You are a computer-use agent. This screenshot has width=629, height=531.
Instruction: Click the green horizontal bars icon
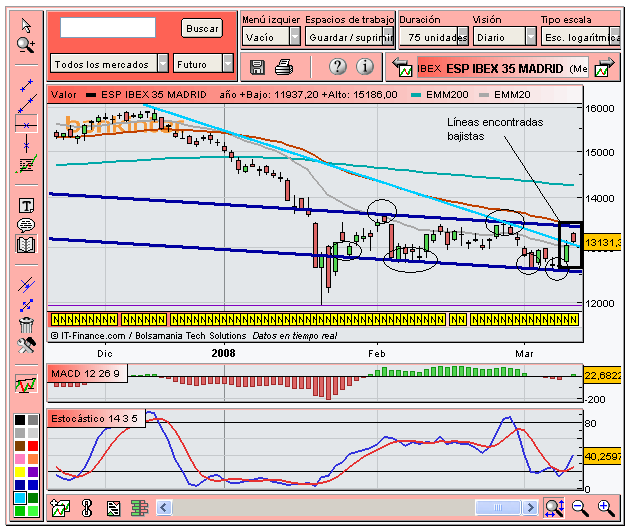pos(140,508)
